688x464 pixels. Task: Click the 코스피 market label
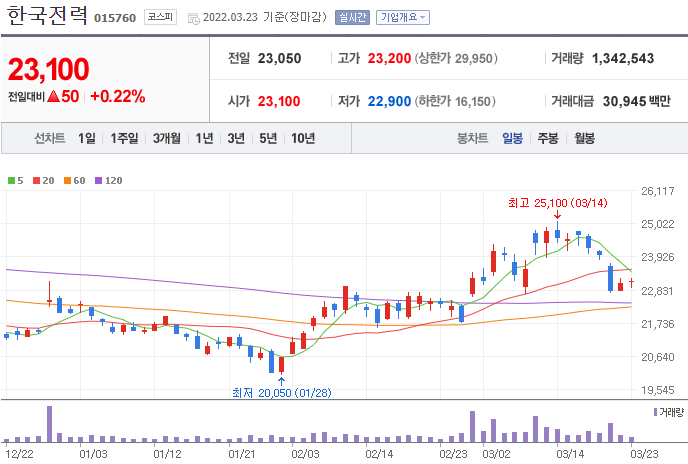tap(160, 17)
